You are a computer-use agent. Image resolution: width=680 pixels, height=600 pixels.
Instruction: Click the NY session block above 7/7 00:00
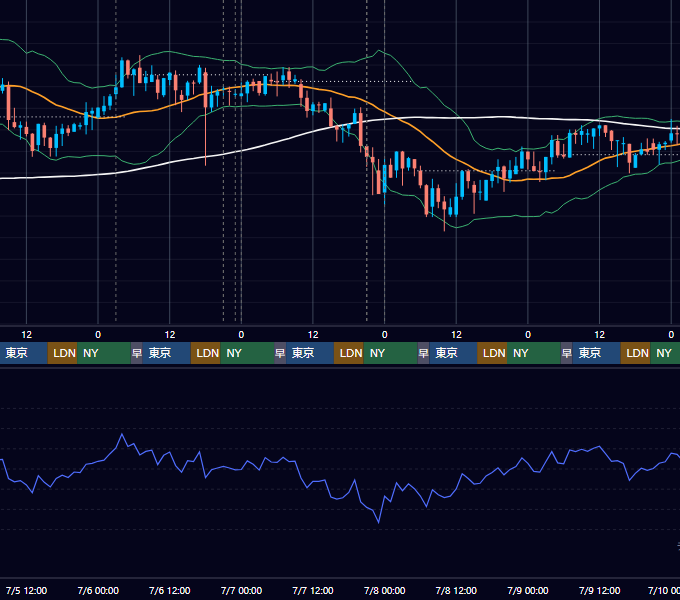tap(247, 353)
